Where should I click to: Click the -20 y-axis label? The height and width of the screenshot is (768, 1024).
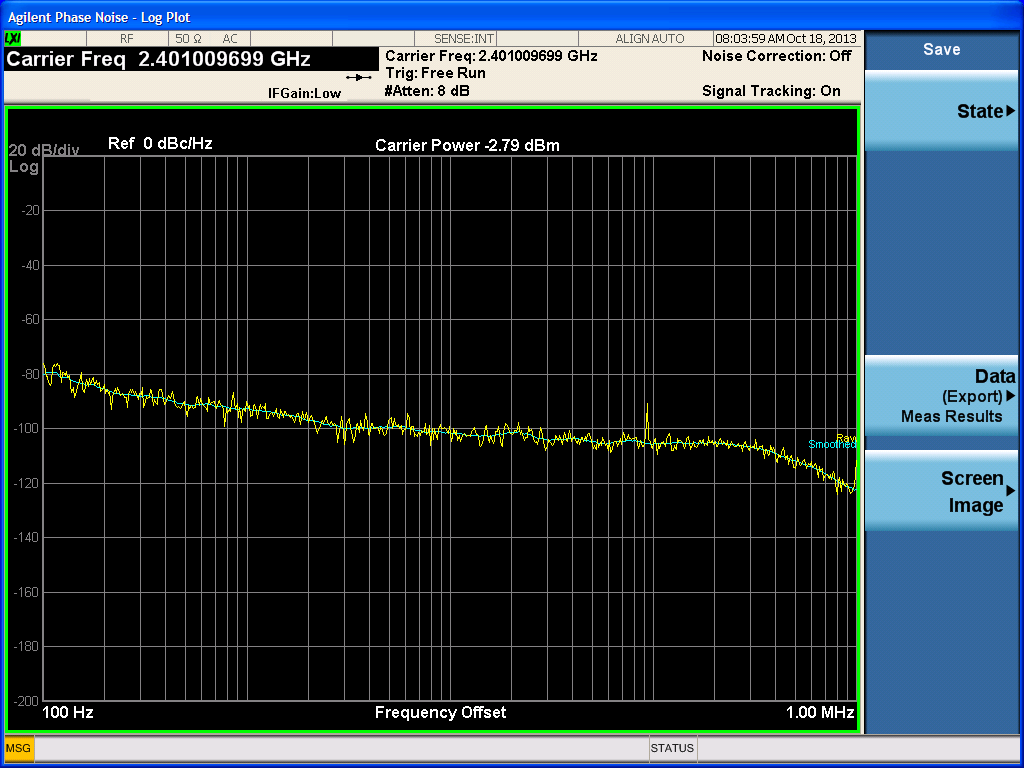point(29,210)
